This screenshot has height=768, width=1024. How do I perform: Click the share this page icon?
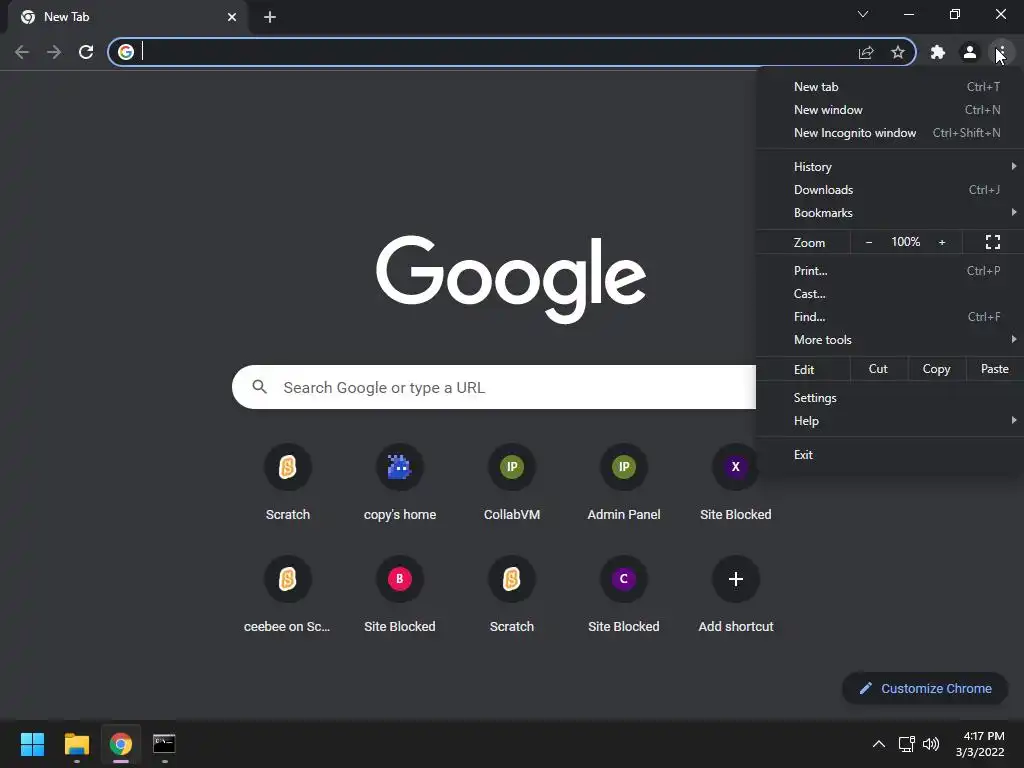pos(866,52)
